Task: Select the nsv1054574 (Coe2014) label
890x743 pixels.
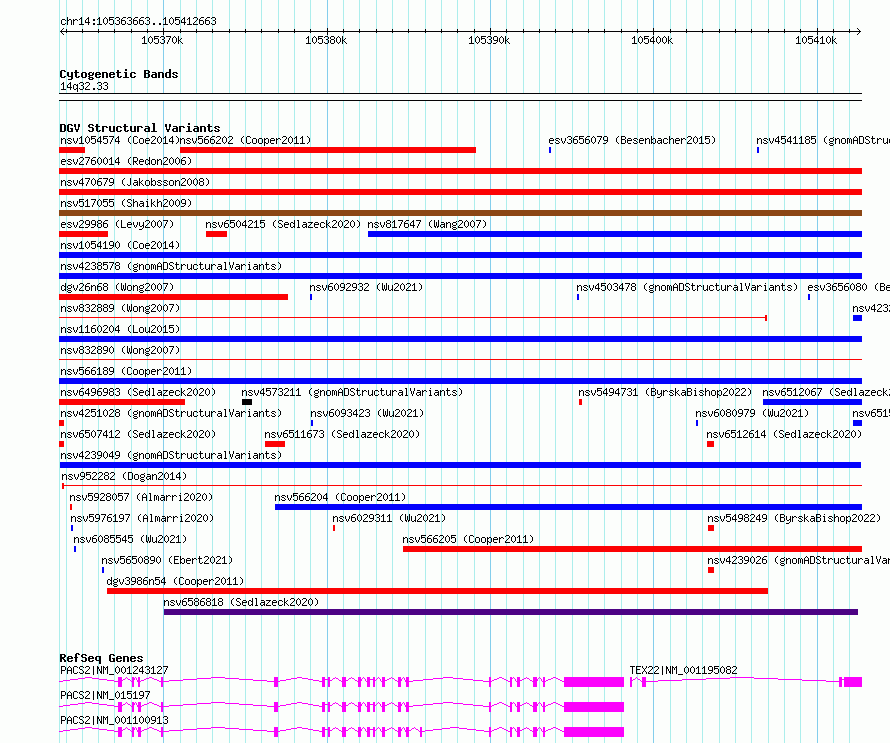Action: coord(119,140)
